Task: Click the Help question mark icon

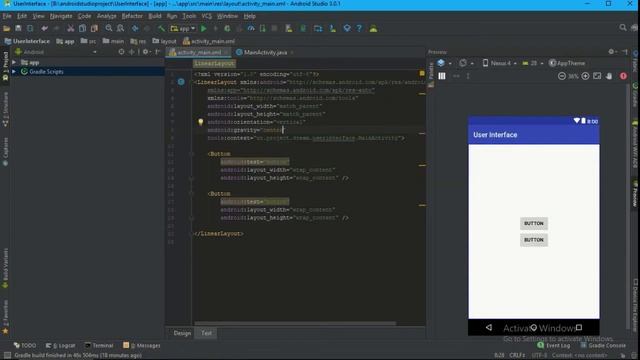Action: coord(359,29)
